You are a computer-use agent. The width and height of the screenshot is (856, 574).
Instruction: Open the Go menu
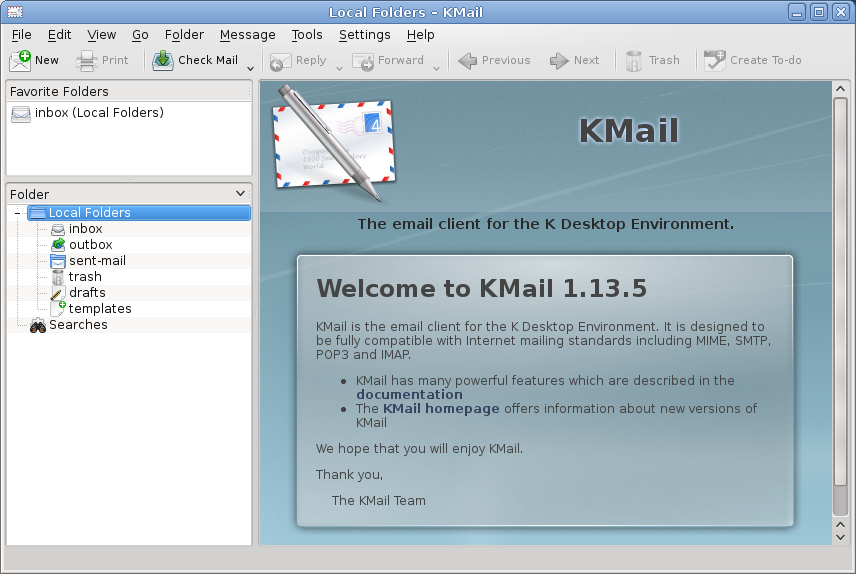coord(140,35)
